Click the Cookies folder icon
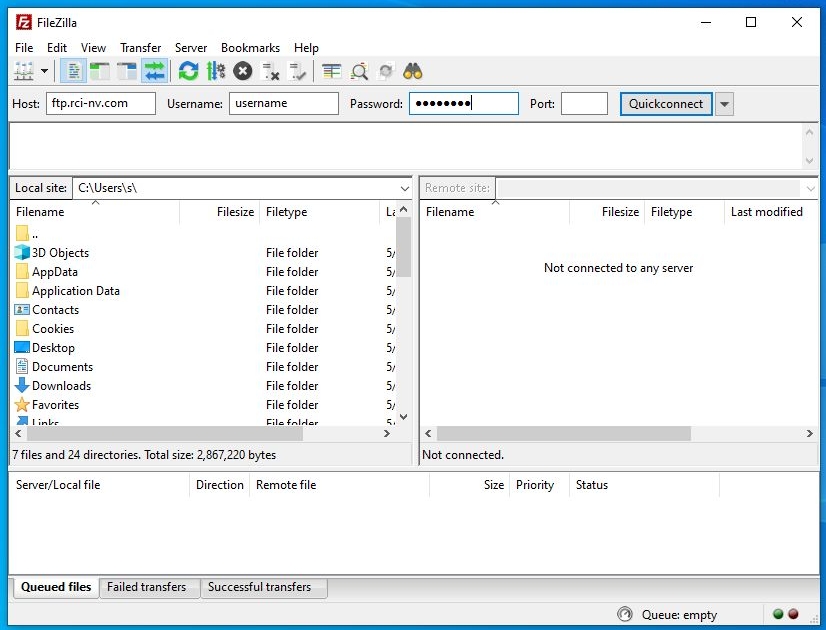Screen dimensions: 826x630 pos(22,328)
